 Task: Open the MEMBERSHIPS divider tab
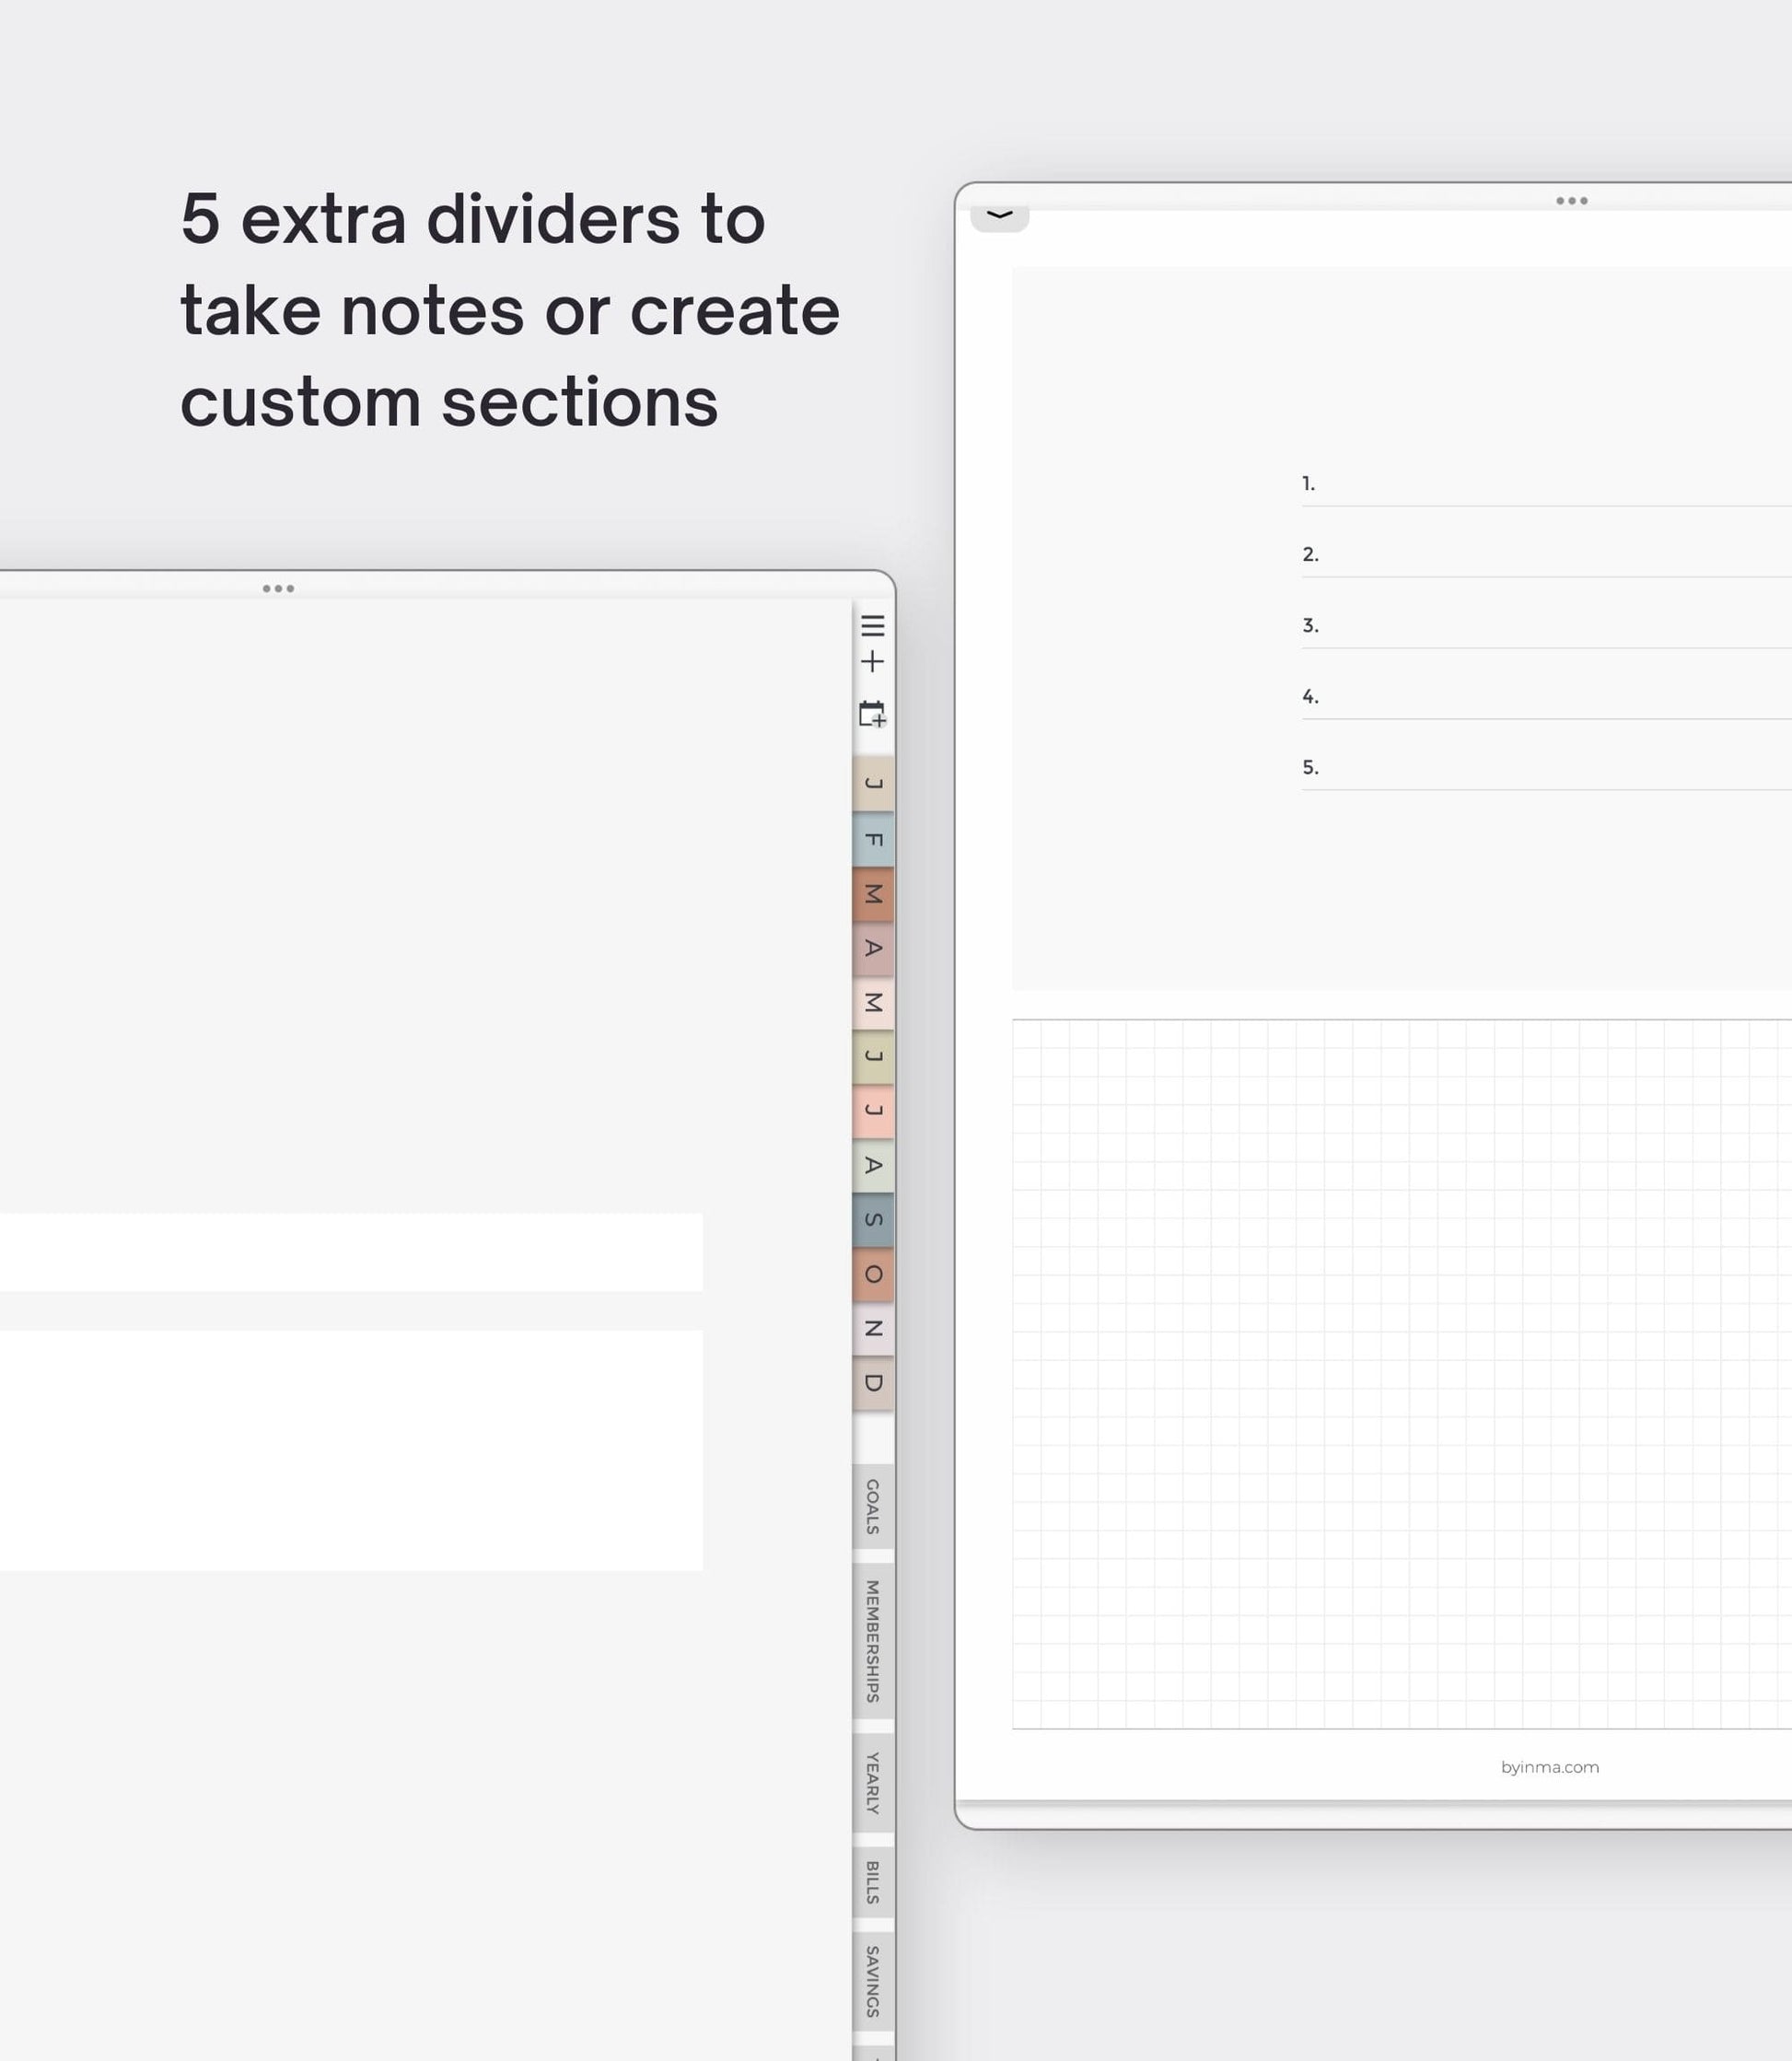[x=873, y=1640]
